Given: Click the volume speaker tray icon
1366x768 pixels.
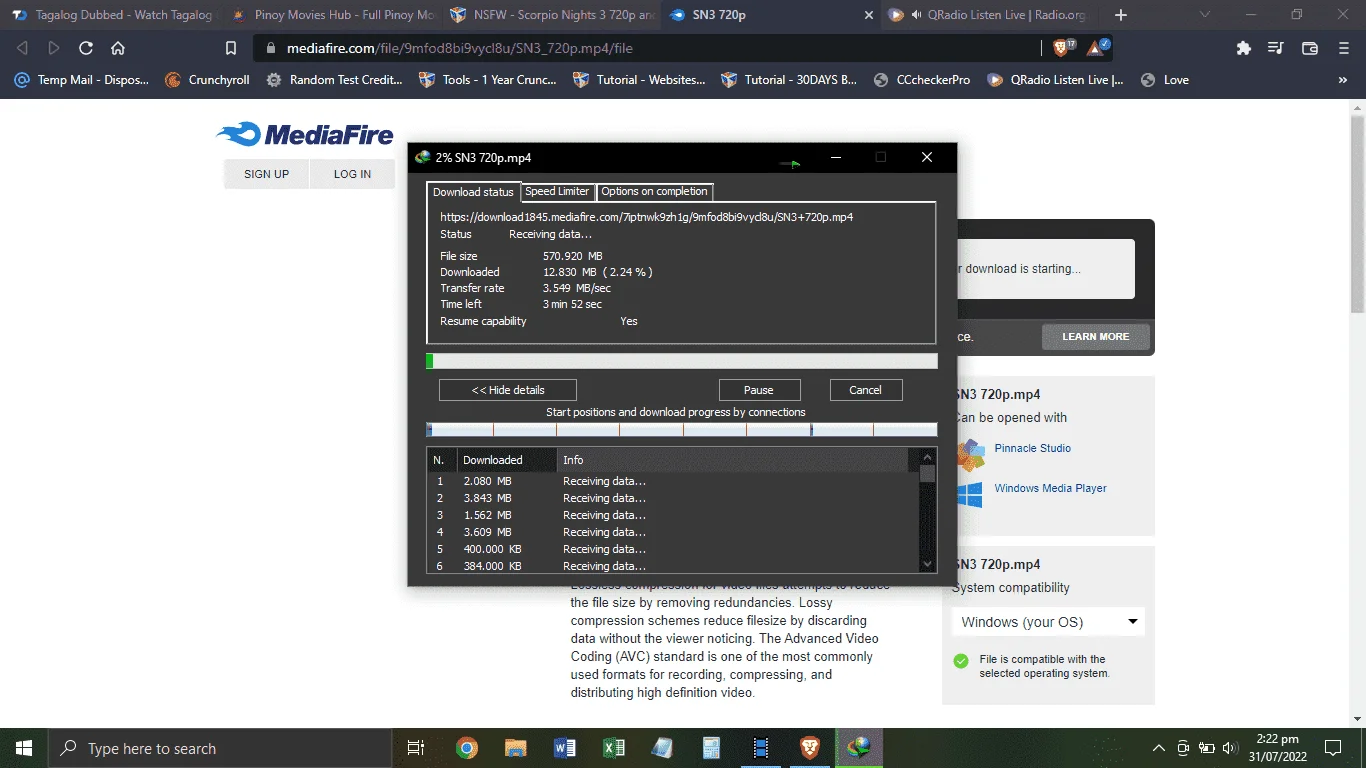Looking at the screenshot, I should point(1230,748).
